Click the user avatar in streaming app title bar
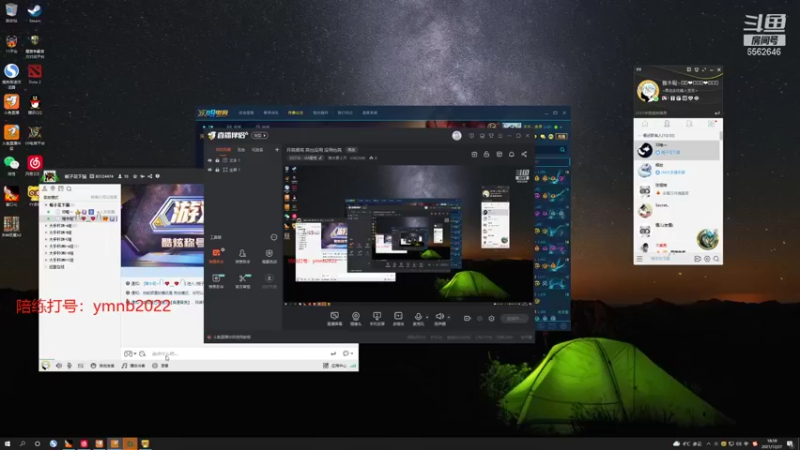 coord(457,135)
